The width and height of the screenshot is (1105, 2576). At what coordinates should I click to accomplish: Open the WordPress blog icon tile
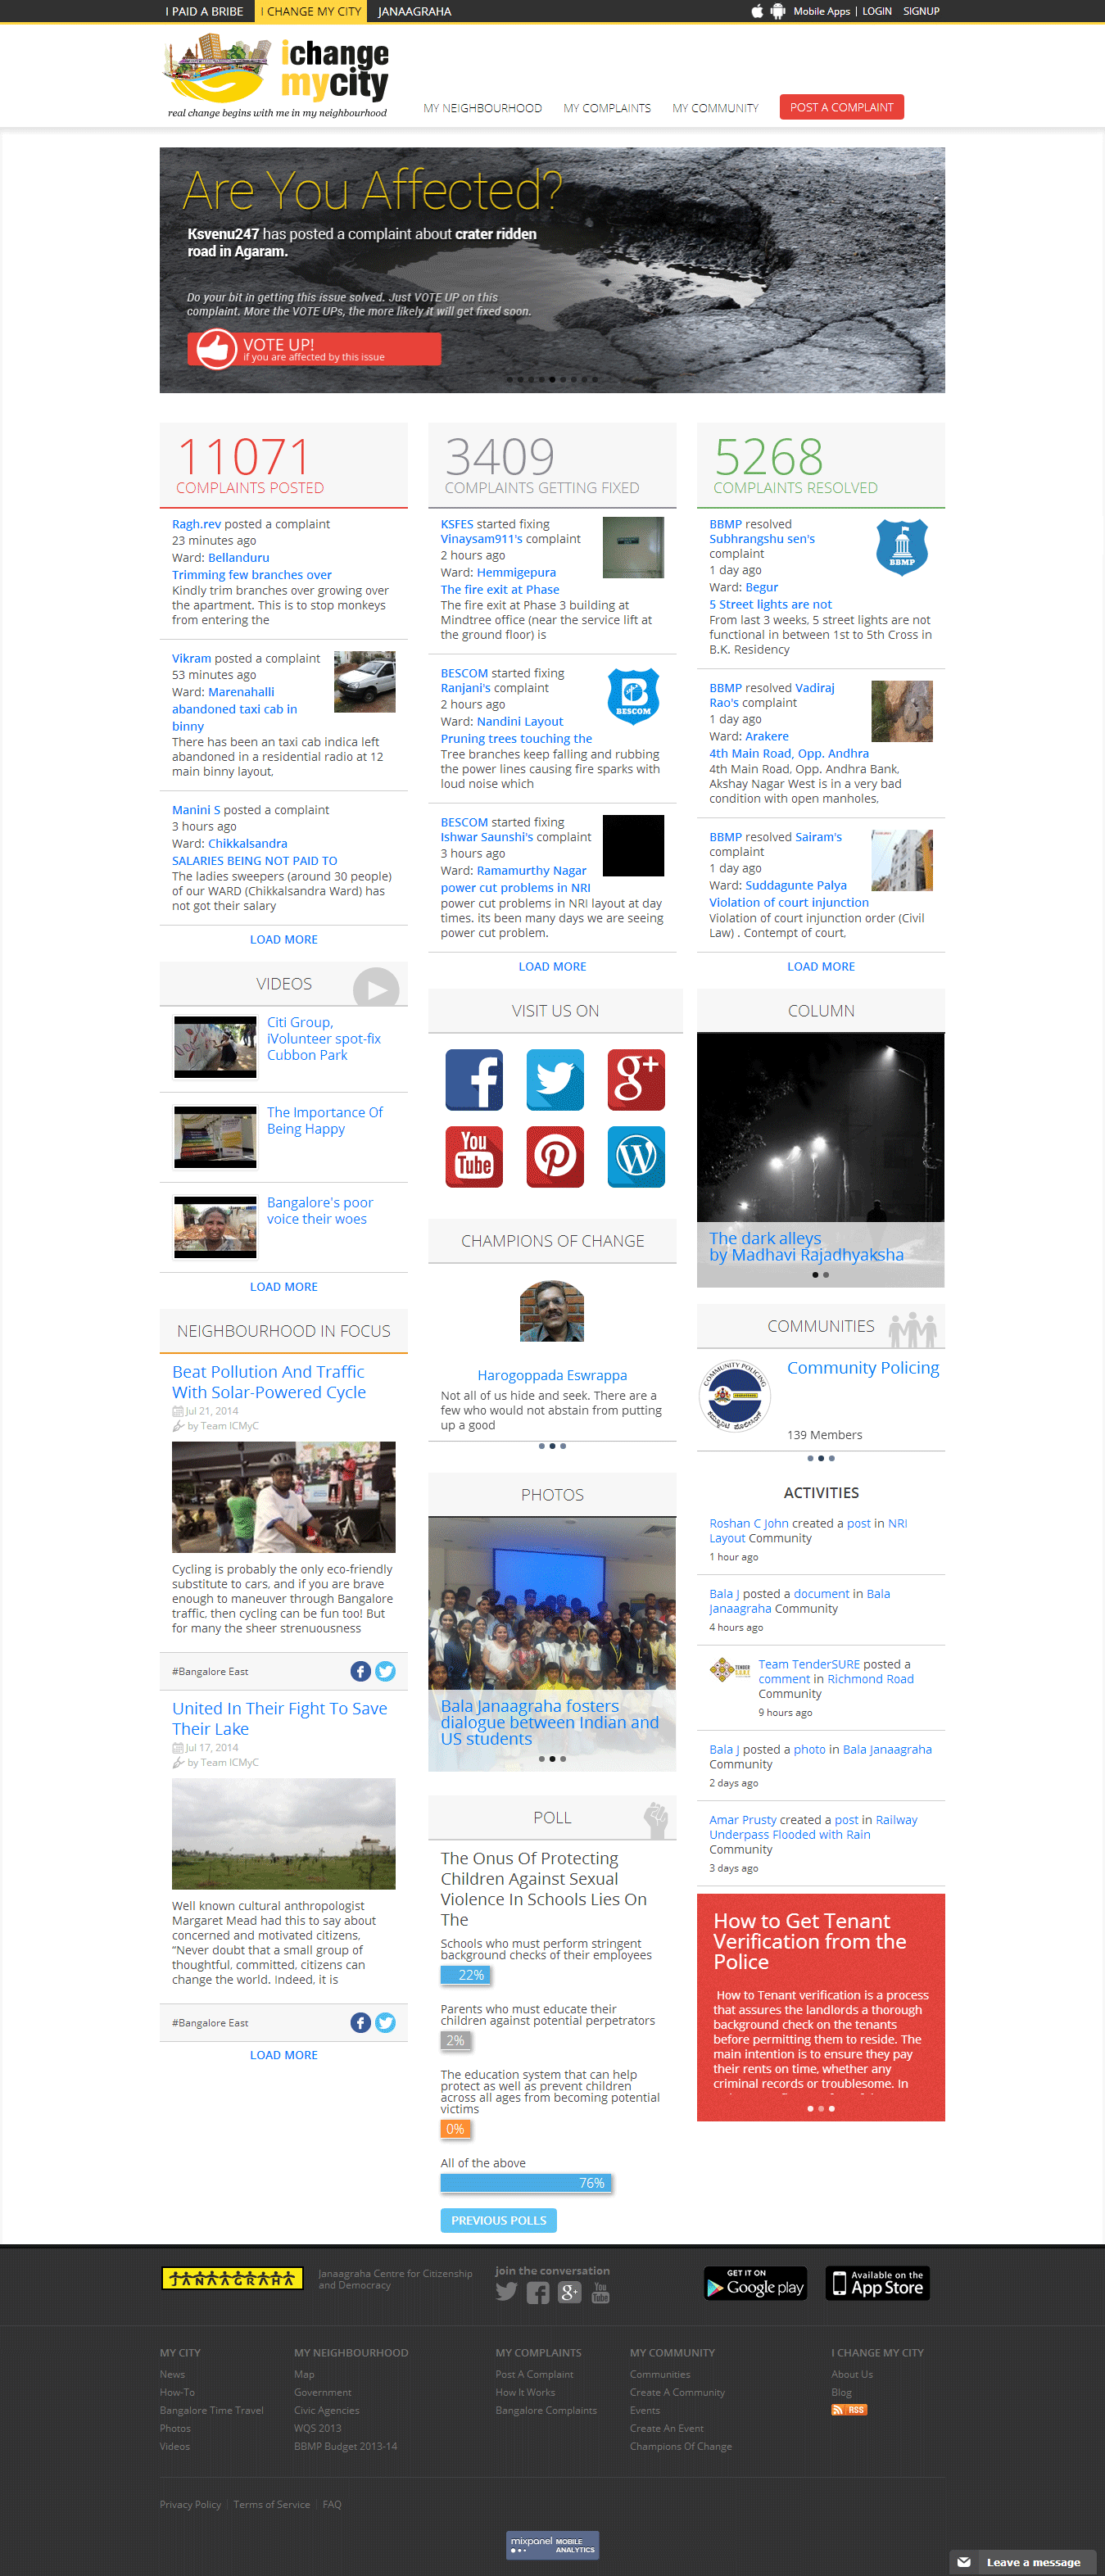pyautogui.click(x=636, y=1156)
